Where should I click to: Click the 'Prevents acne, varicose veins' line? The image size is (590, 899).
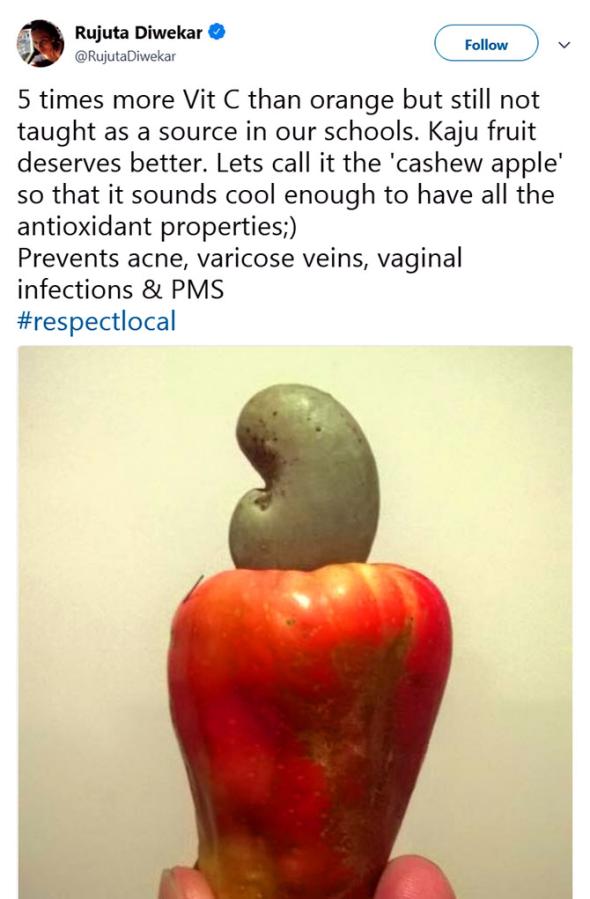coord(240,259)
